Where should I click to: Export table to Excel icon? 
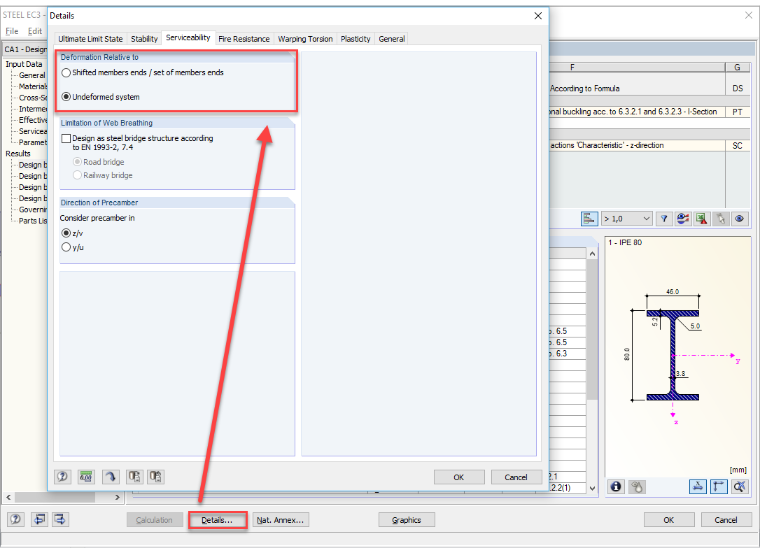[x=701, y=219]
